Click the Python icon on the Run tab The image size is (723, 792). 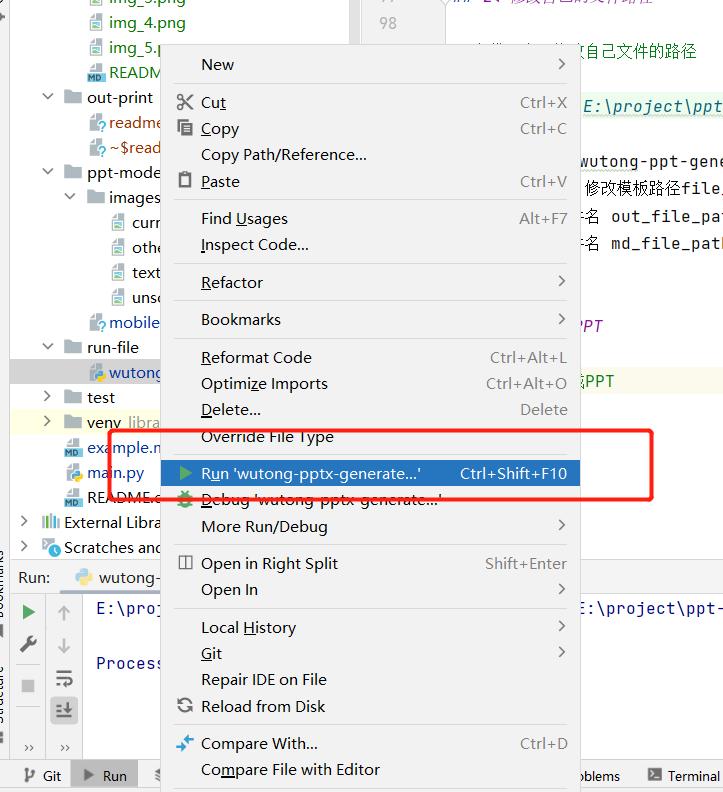click(84, 577)
